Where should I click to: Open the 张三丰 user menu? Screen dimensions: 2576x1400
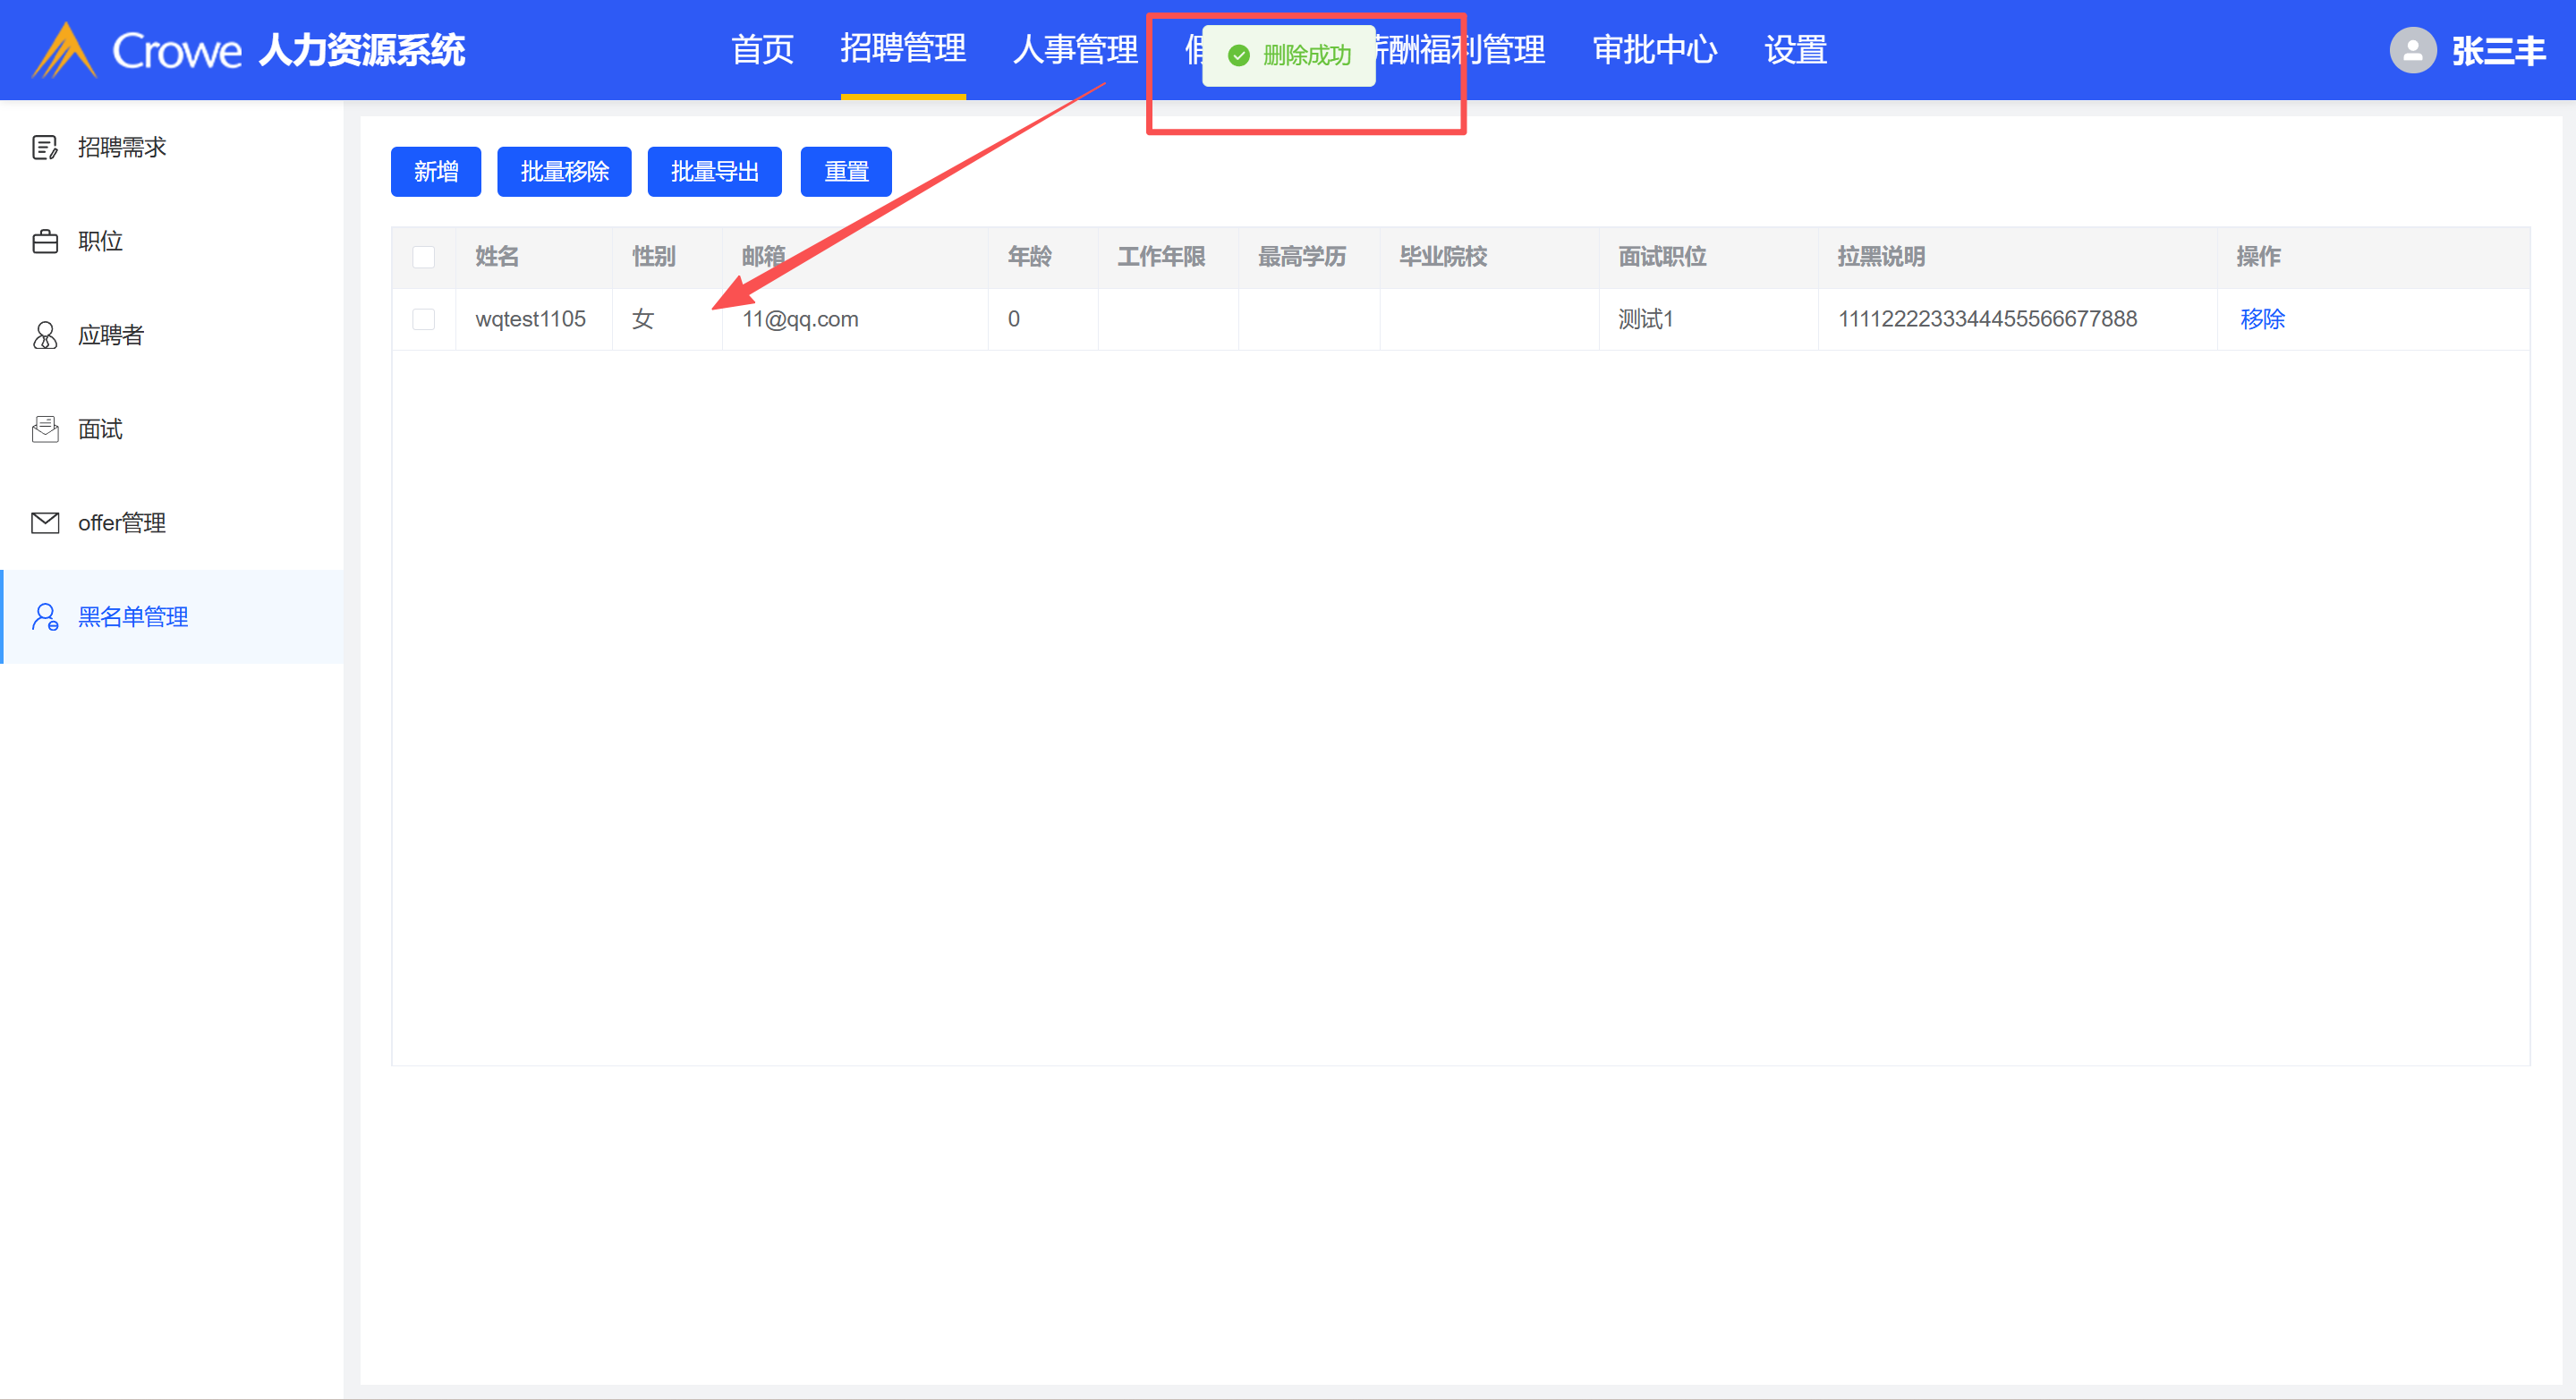pyautogui.click(x=2498, y=50)
